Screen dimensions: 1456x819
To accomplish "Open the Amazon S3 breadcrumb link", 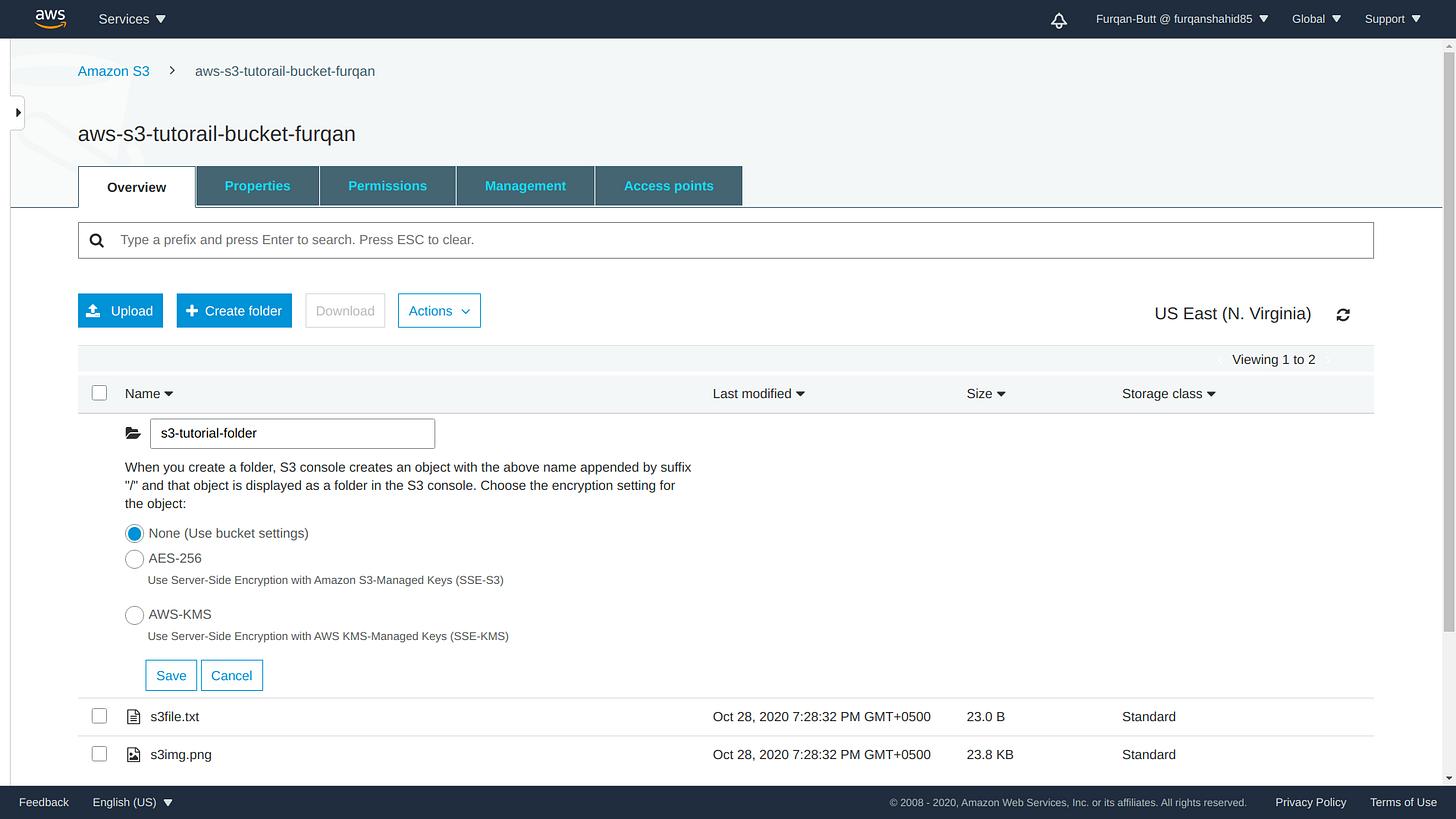I will [x=113, y=71].
